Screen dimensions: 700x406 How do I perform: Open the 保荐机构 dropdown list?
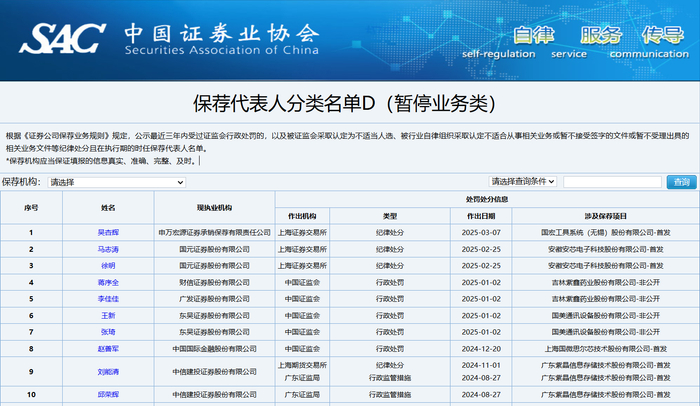[x=116, y=182]
